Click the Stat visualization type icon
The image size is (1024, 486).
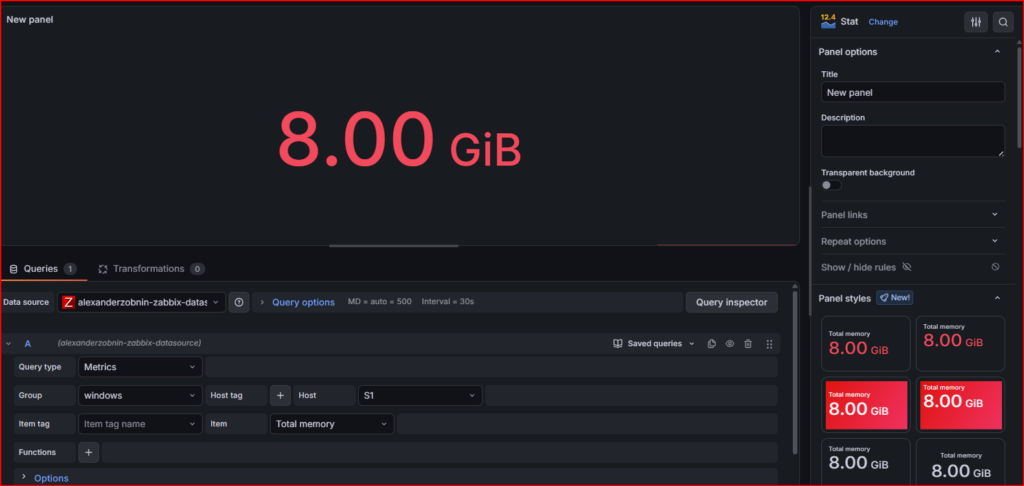point(828,21)
